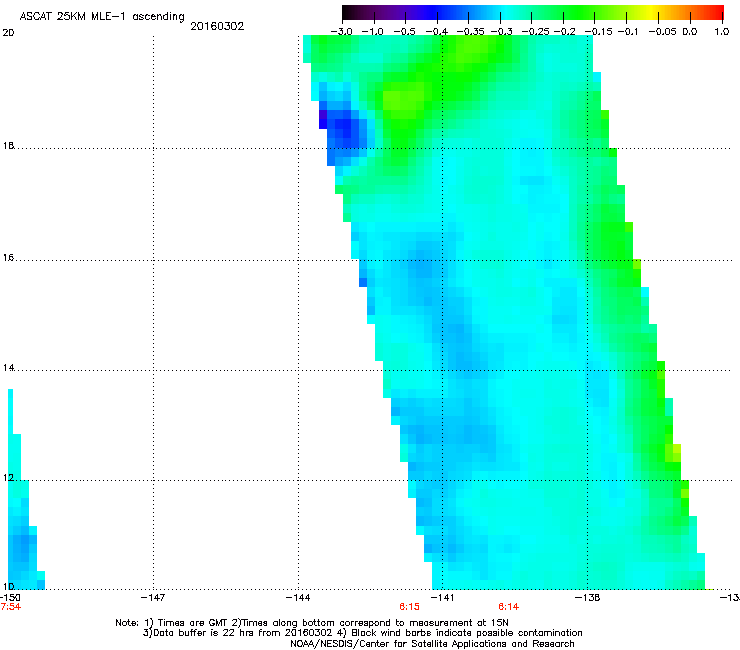Viewport: 740px width, 650px height.
Task: Select the 20160302 date under the title
Action: pyautogui.click(x=217, y=26)
